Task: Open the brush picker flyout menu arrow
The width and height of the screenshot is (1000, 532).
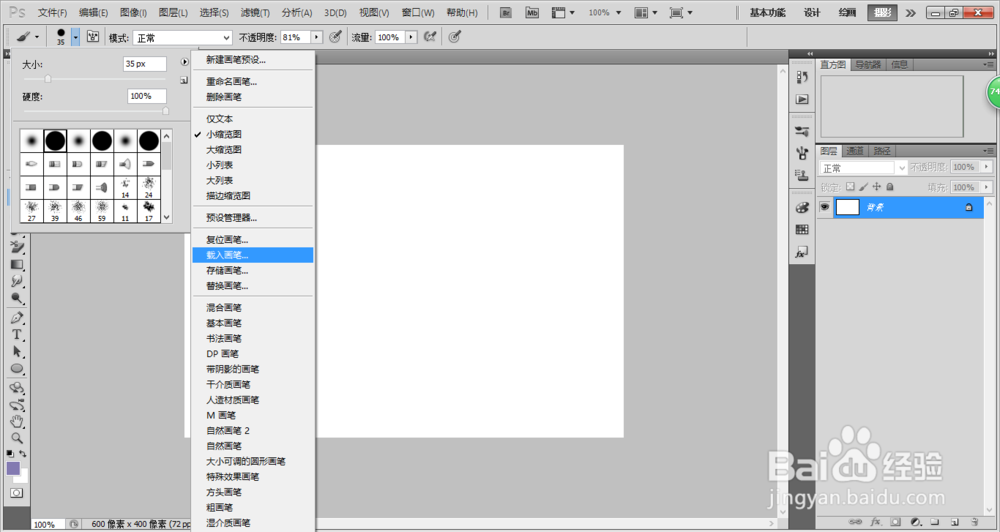Action: [184, 63]
